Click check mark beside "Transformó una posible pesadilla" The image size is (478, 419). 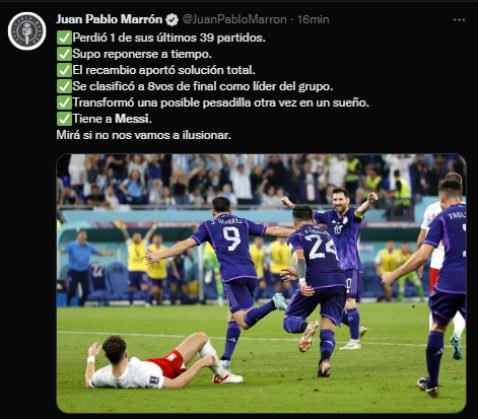click(x=64, y=102)
